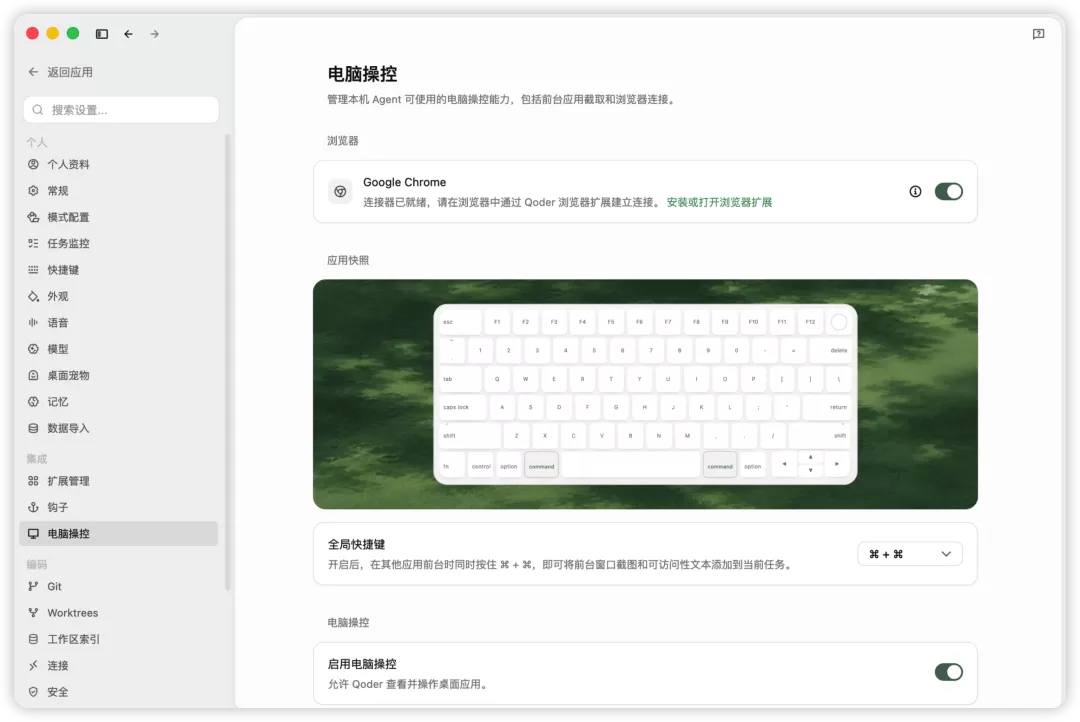Go back with the left arrow
The width and height of the screenshot is (1080, 722).
[x=128, y=34]
